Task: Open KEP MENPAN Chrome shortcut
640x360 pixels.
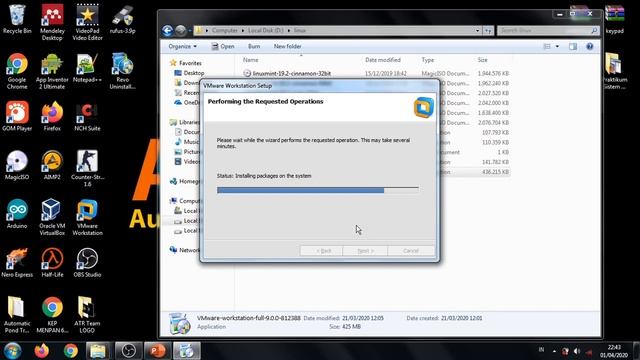Action: click(x=52, y=314)
